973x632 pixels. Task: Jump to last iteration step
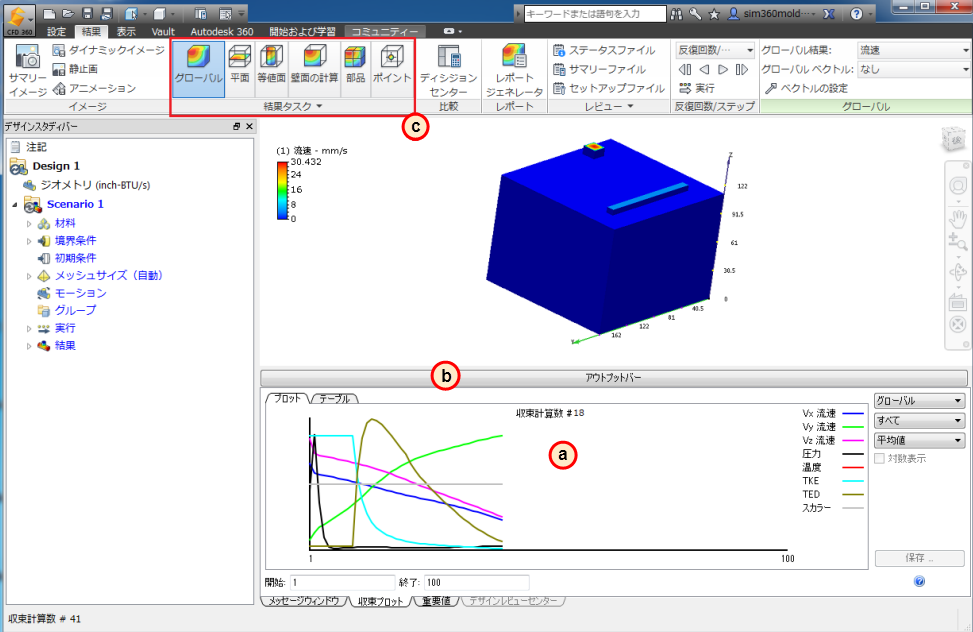tap(742, 70)
